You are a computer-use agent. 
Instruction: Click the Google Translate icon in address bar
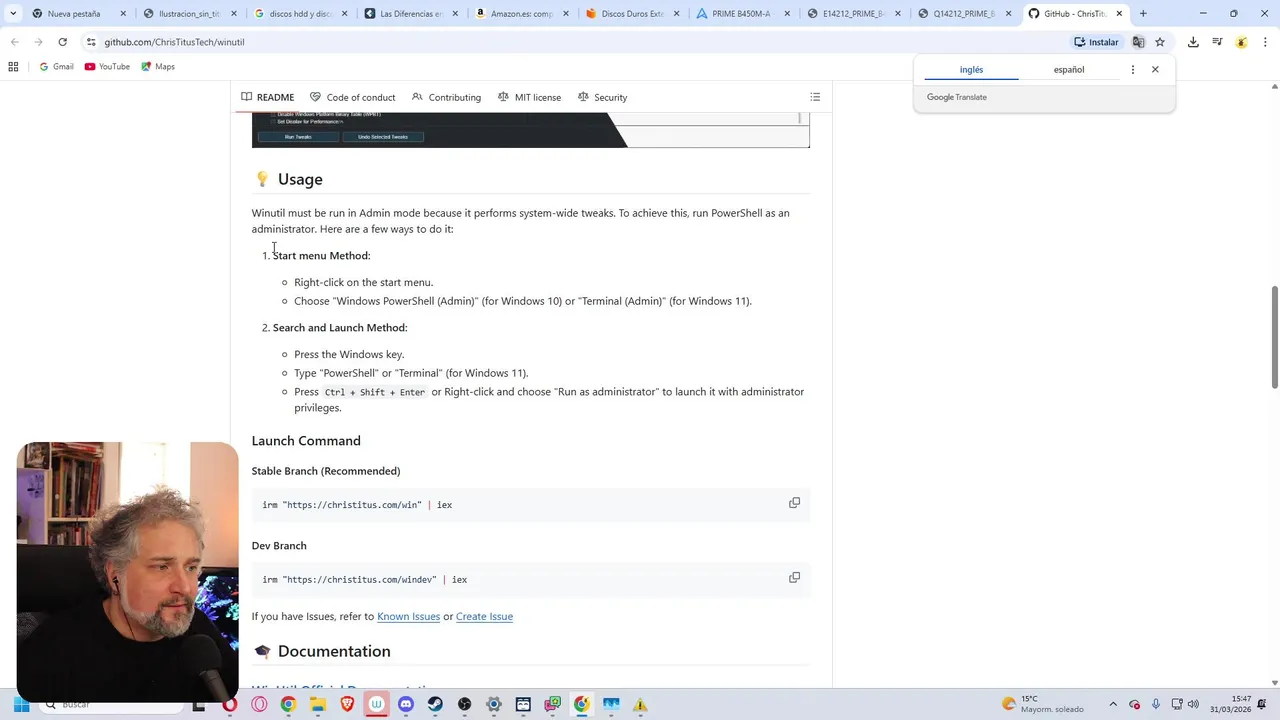click(1138, 42)
